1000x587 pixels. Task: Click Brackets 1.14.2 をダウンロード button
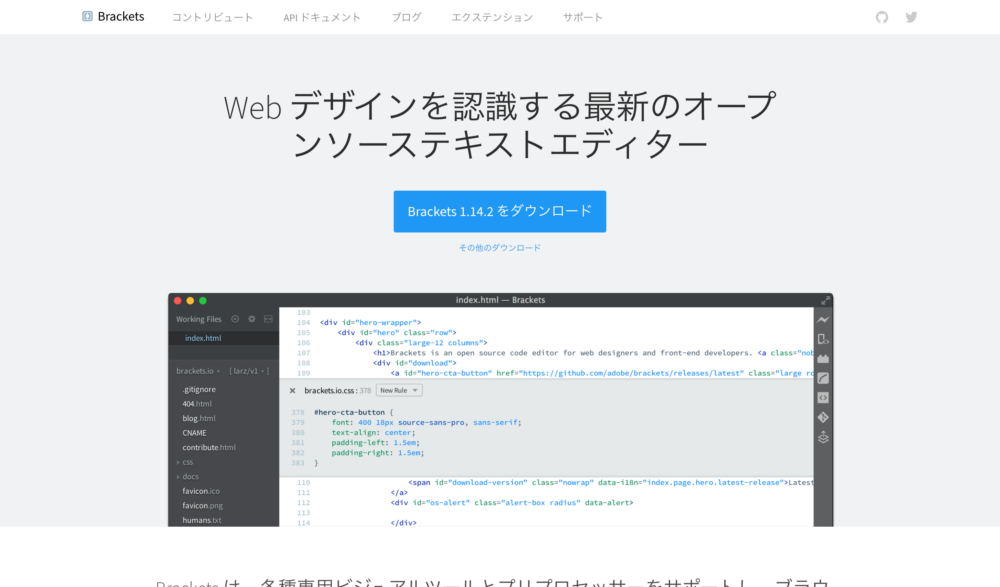pyautogui.click(x=499, y=211)
